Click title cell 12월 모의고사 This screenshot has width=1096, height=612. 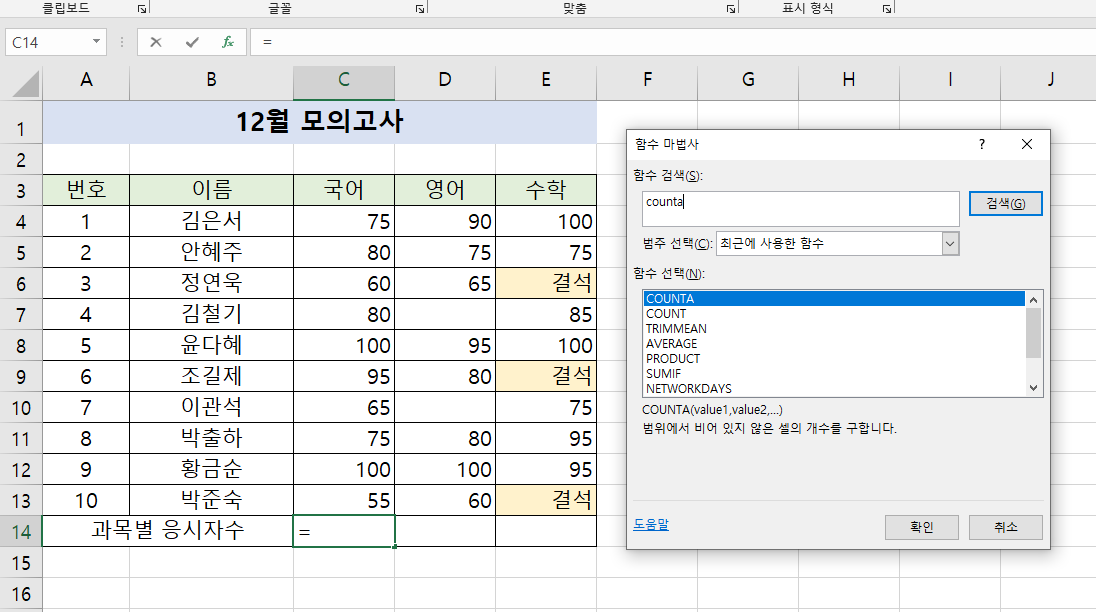click(319, 122)
